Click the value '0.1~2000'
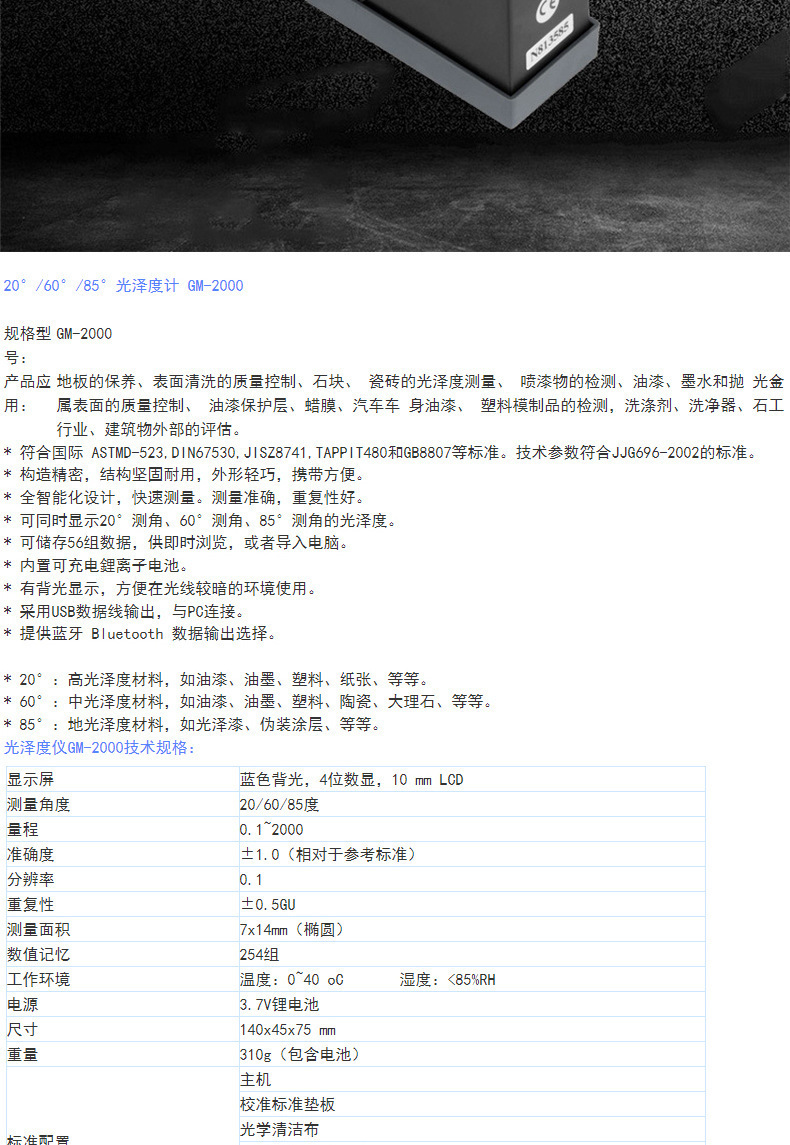 coord(472,830)
